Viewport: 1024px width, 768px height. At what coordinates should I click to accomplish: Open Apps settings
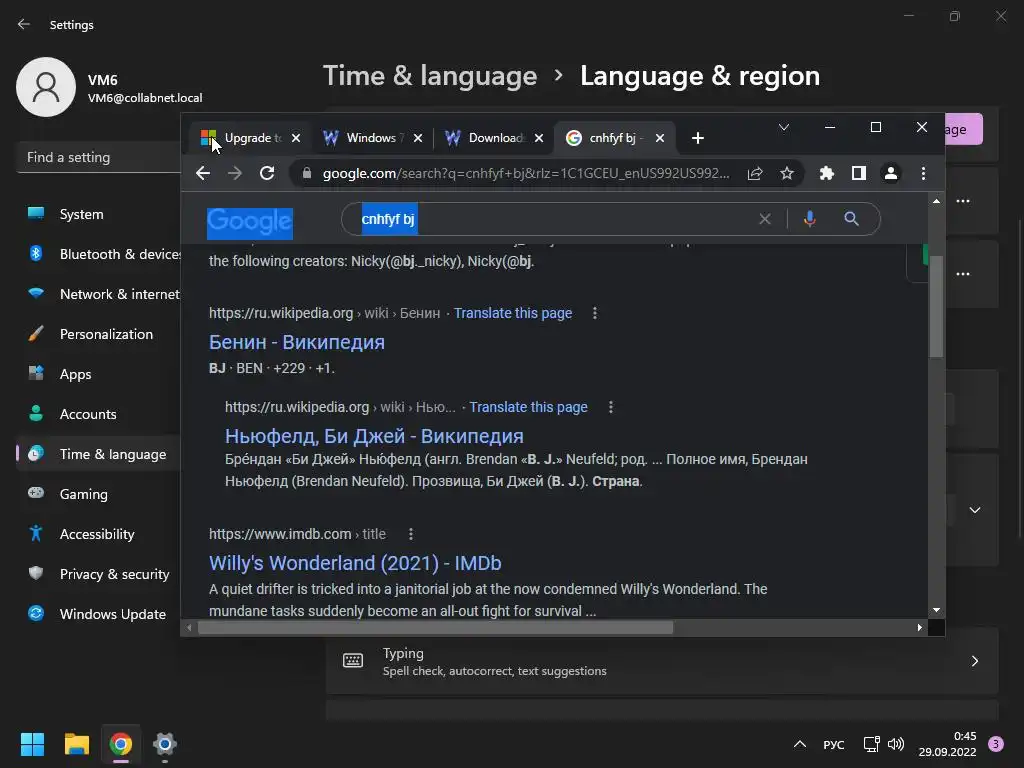(98, 374)
